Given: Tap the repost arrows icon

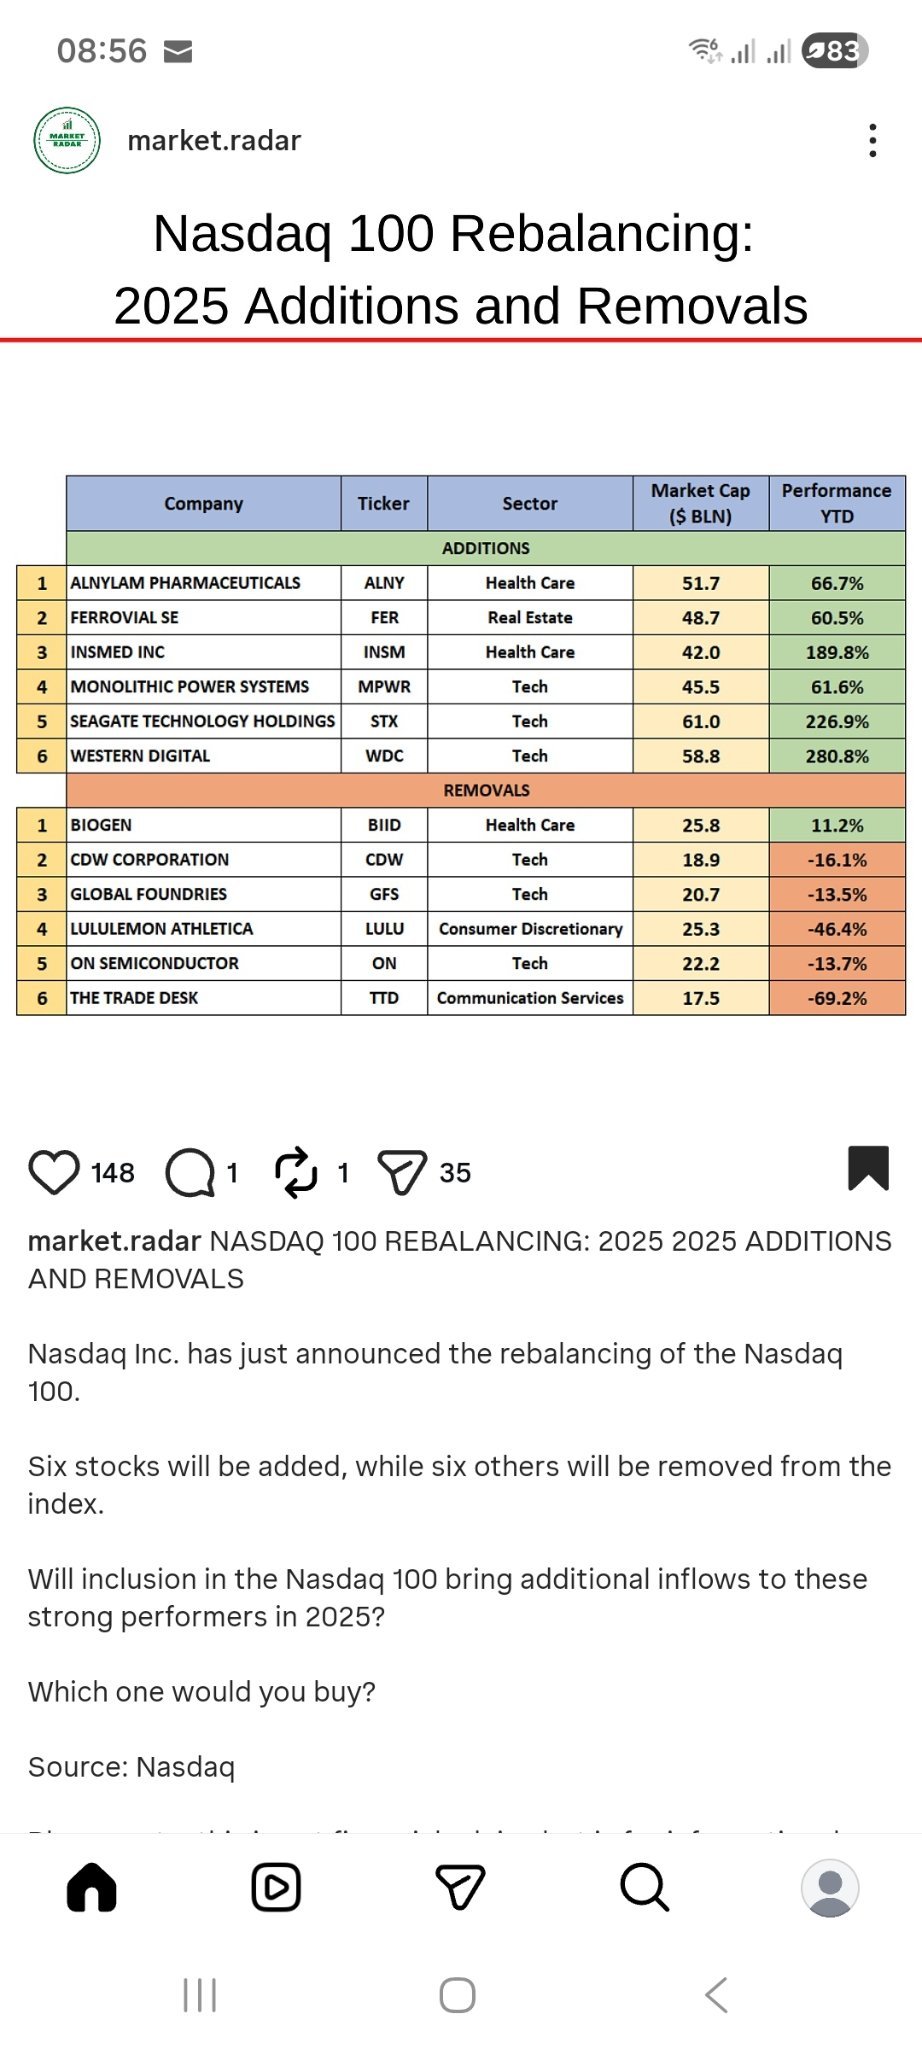Looking at the screenshot, I should coord(296,1172).
